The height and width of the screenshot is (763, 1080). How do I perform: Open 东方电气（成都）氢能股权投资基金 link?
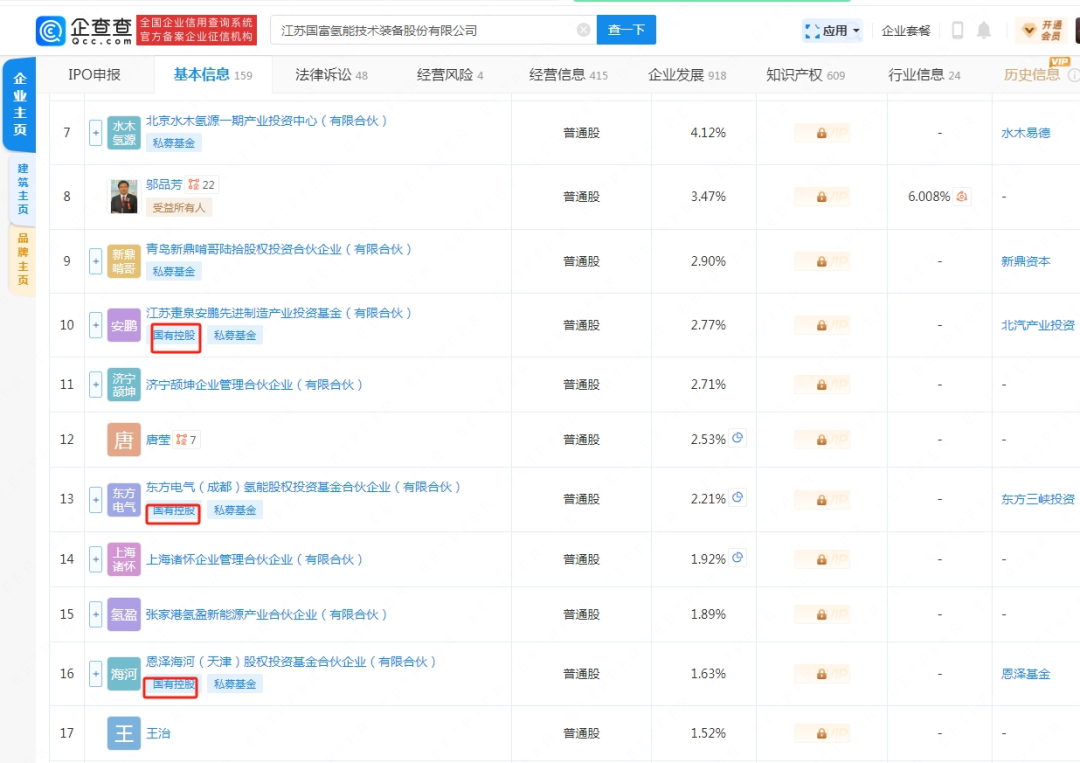pos(302,487)
